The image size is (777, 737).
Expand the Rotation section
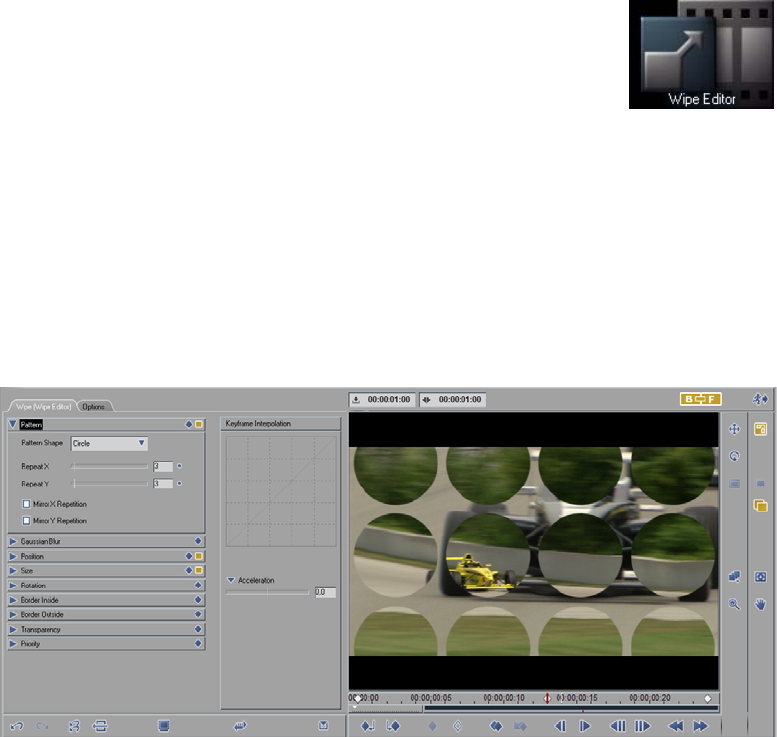click(13, 585)
